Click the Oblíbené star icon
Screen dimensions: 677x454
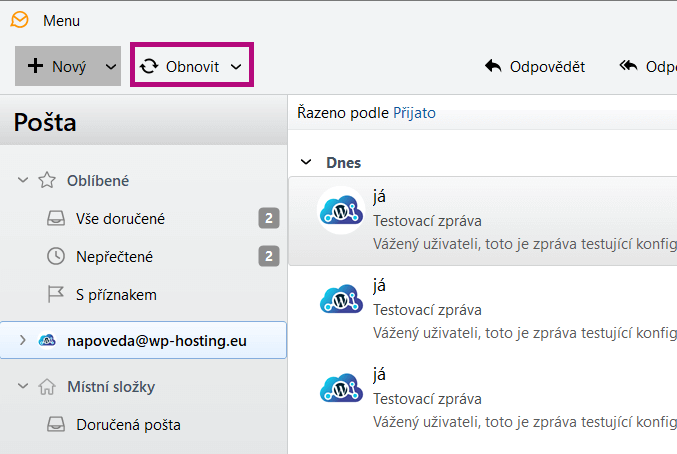tap(46, 180)
